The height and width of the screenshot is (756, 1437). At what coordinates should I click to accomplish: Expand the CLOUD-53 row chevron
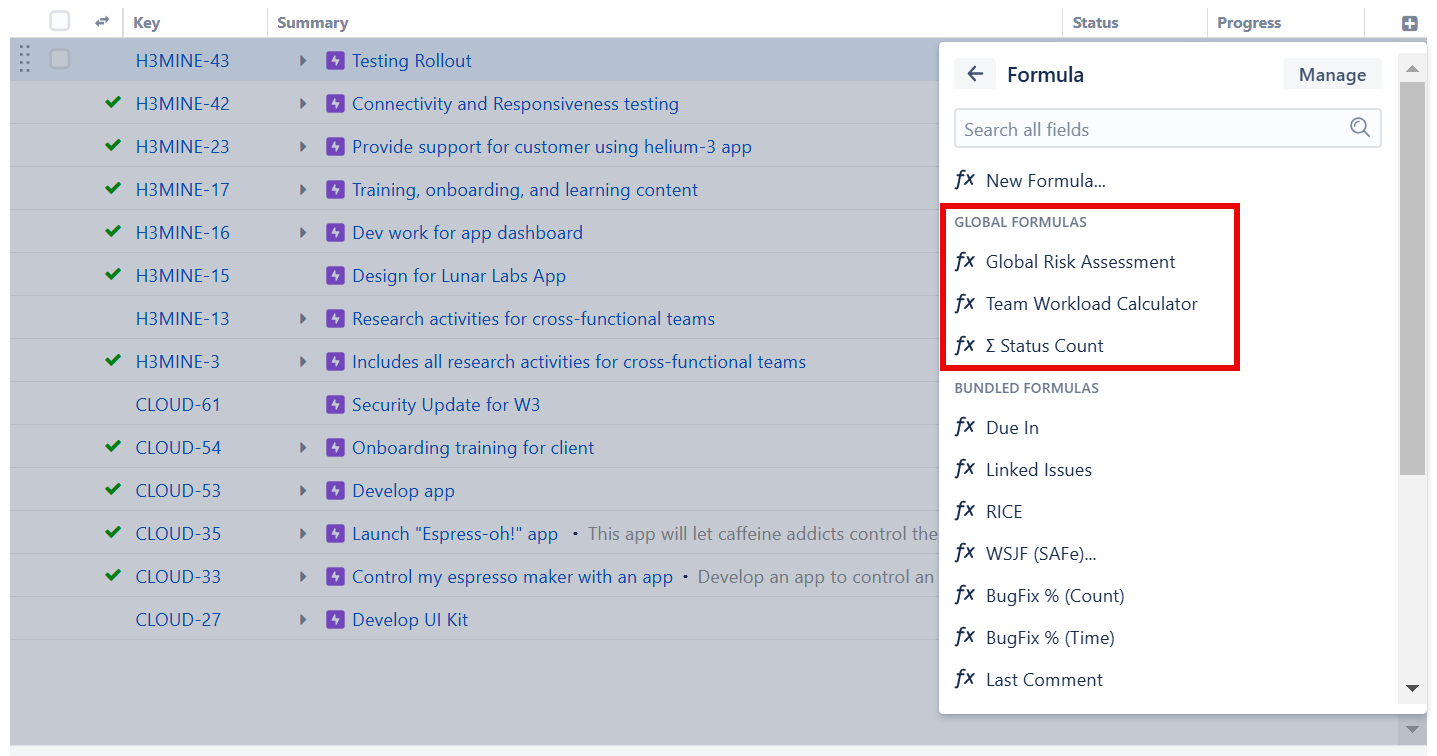click(x=303, y=490)
